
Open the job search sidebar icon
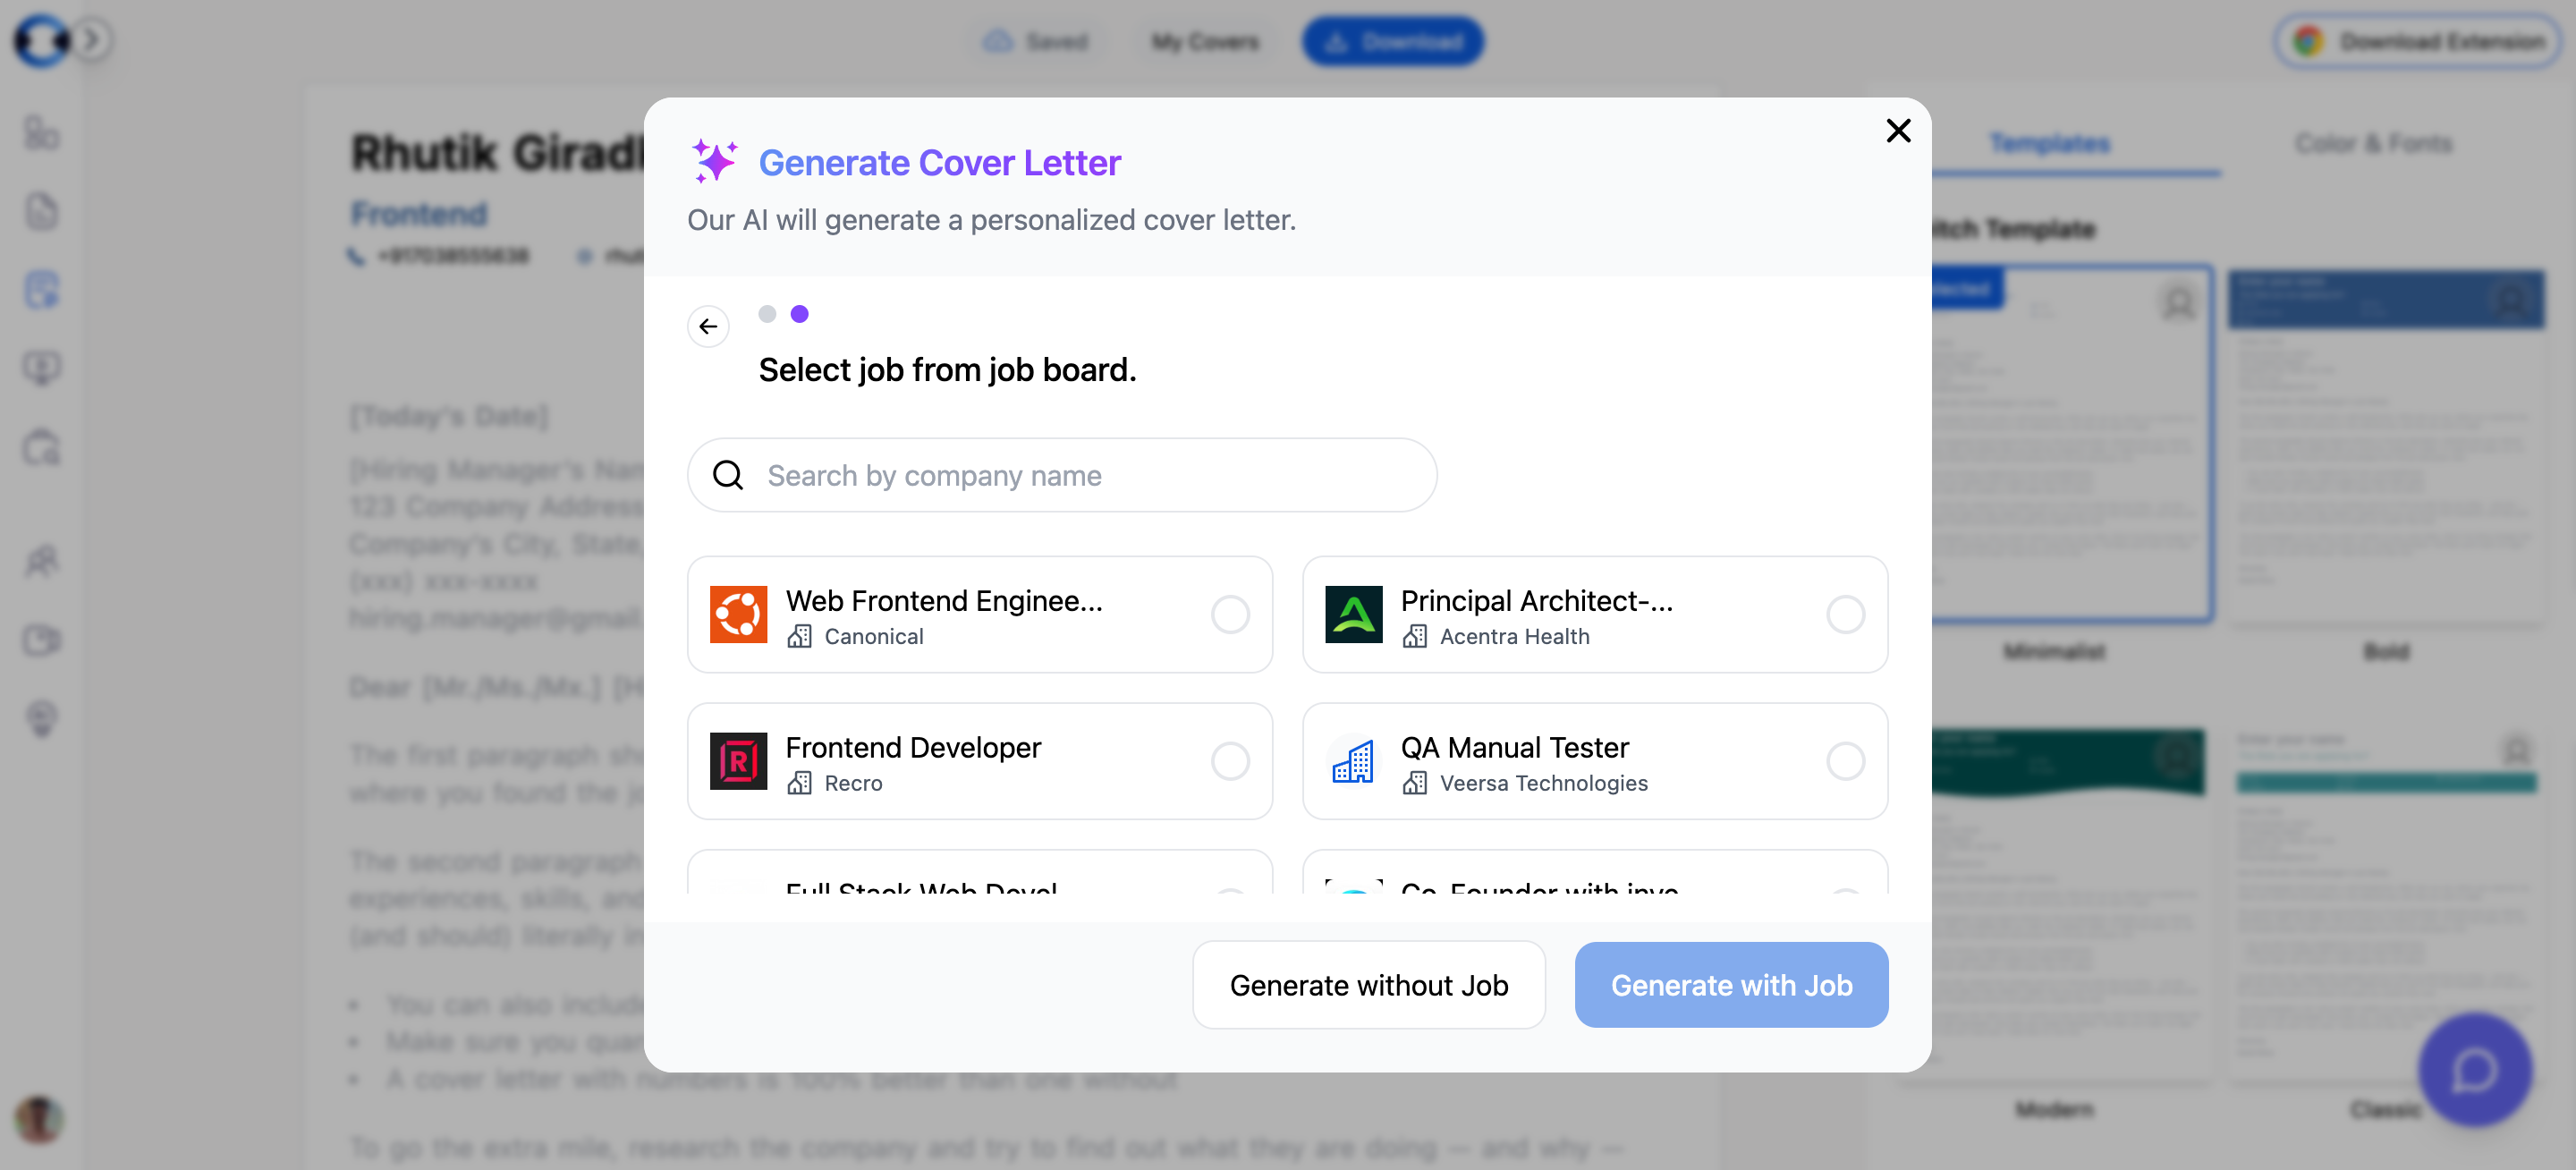click(x=41, y=448)
